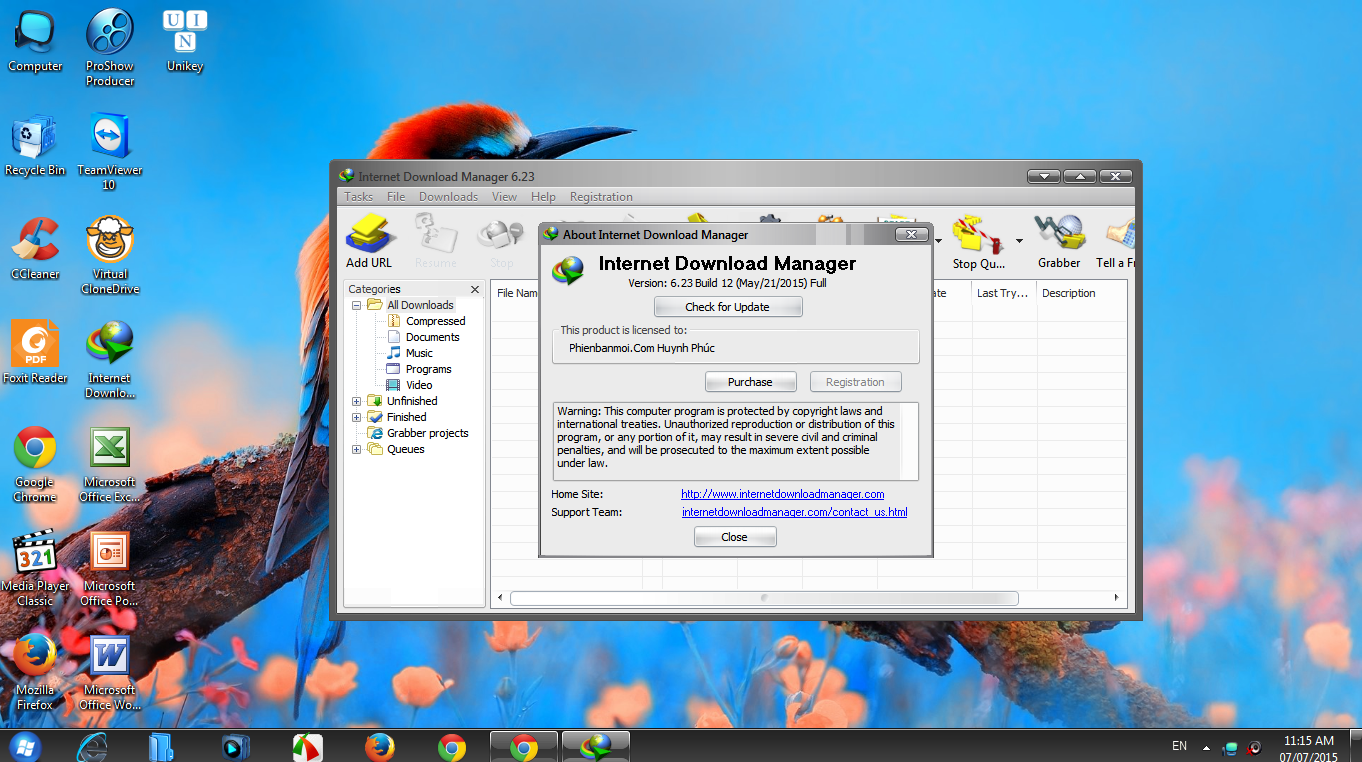The width and height of the screenshot is (1362, 762).
Task: Open Virtual CloneDrive desktop icon
Action: point(110,256)
